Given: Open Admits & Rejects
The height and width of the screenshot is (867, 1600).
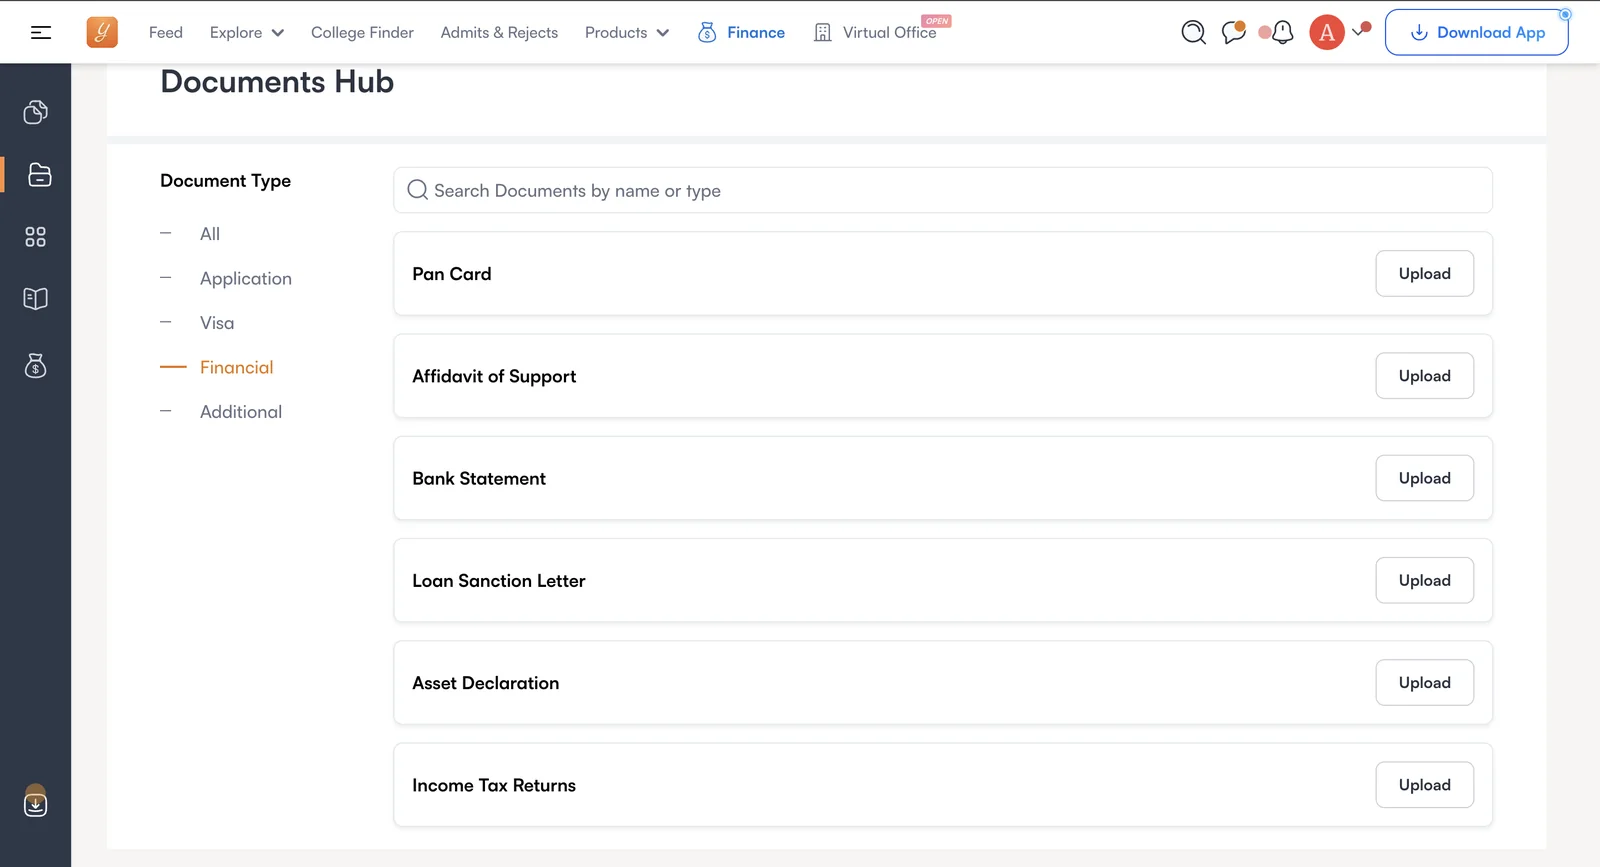Looking at the screenshot, I should [499, 33].
